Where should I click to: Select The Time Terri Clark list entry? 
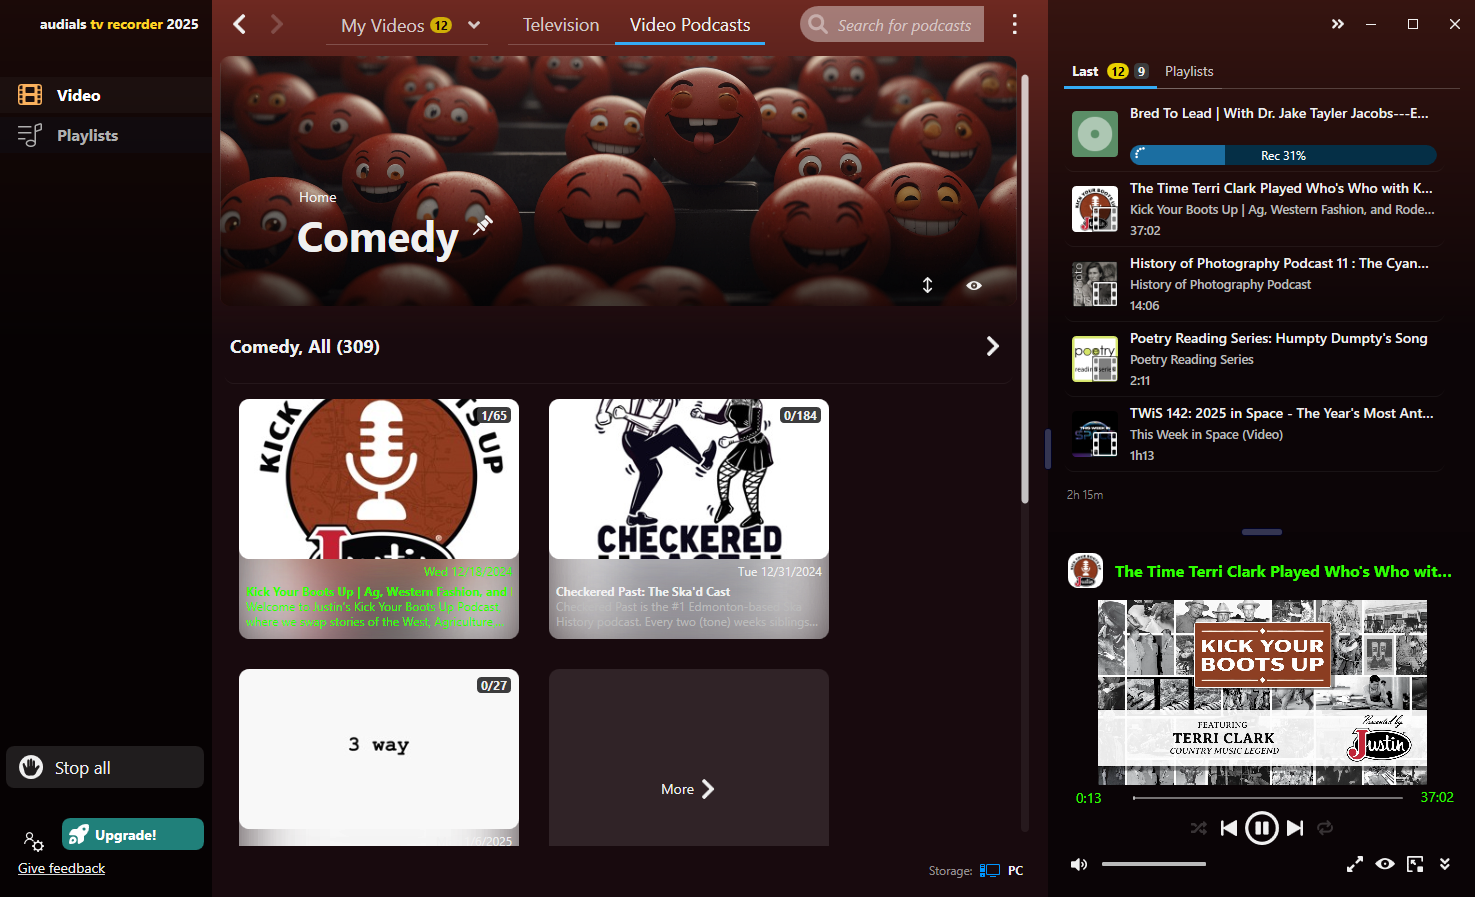point(1255,209)
